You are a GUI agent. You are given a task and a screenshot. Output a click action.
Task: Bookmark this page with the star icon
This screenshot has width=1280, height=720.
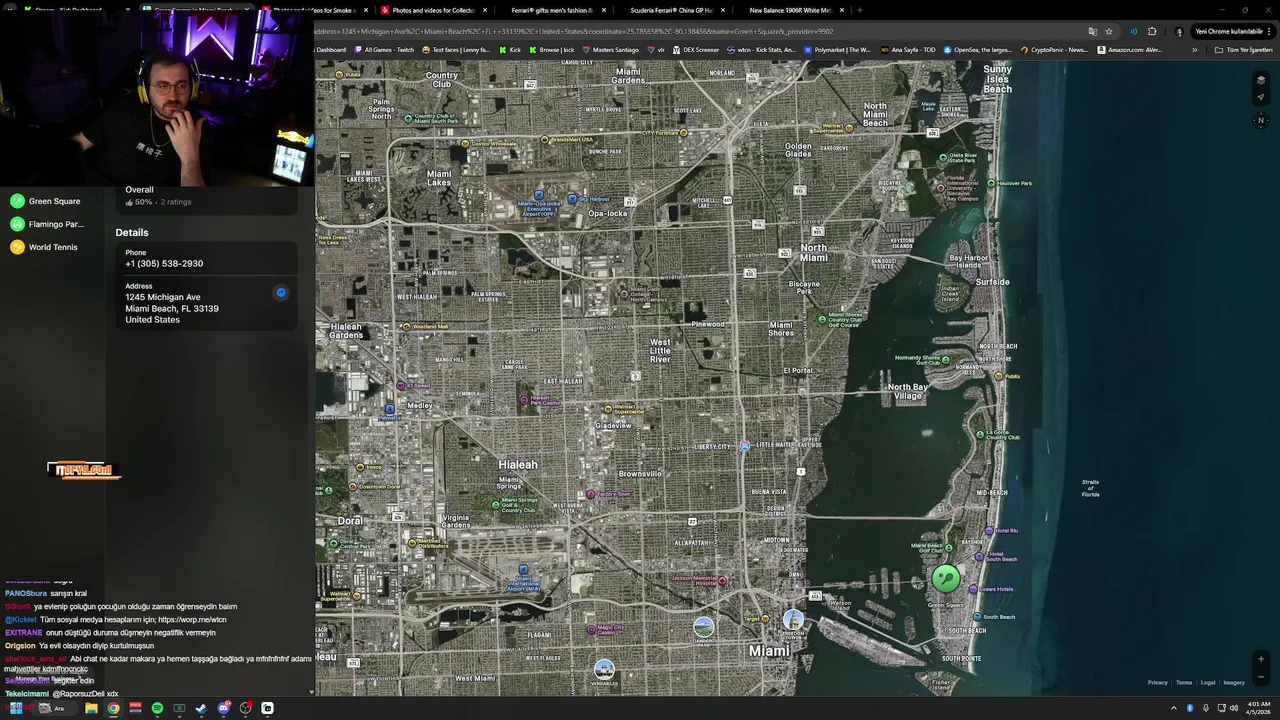(1109, 31)
